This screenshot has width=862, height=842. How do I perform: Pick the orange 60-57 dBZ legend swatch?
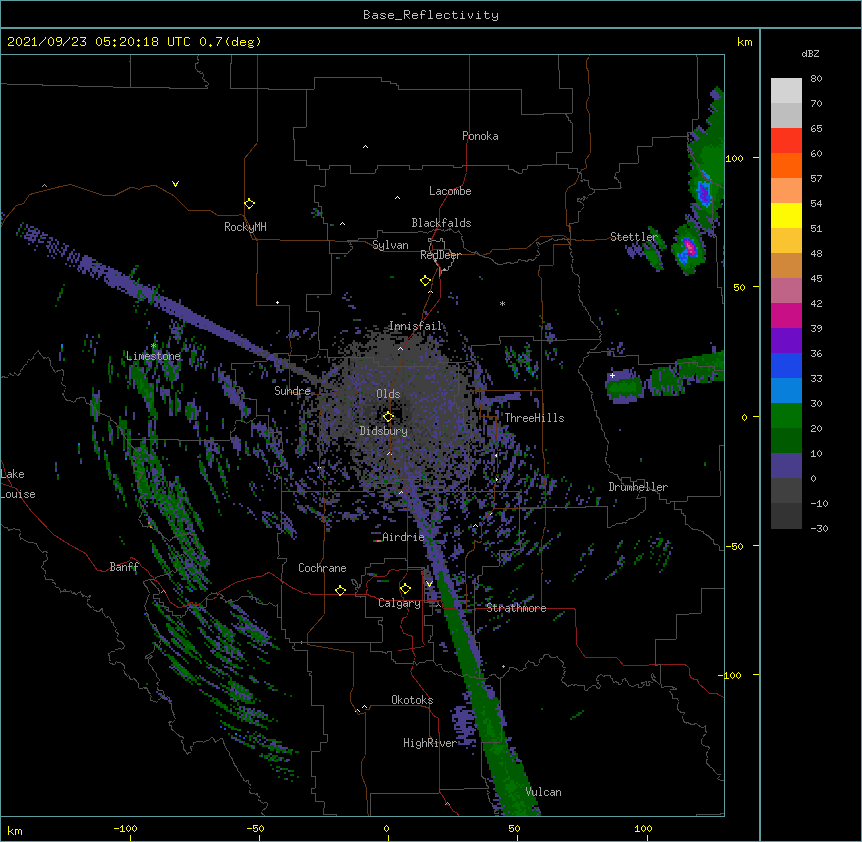(786, 165)
